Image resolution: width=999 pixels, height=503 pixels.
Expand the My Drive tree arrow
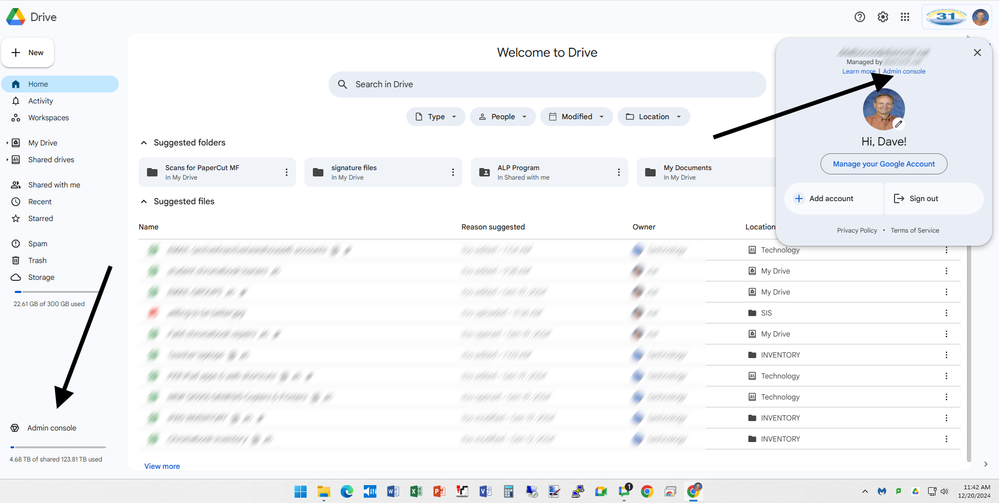point(7,143)
